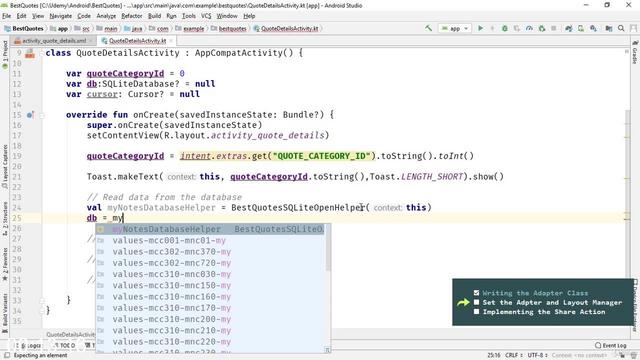Open the Event Log panel
This screenshot has height=360, width=640.
[611, 345]
